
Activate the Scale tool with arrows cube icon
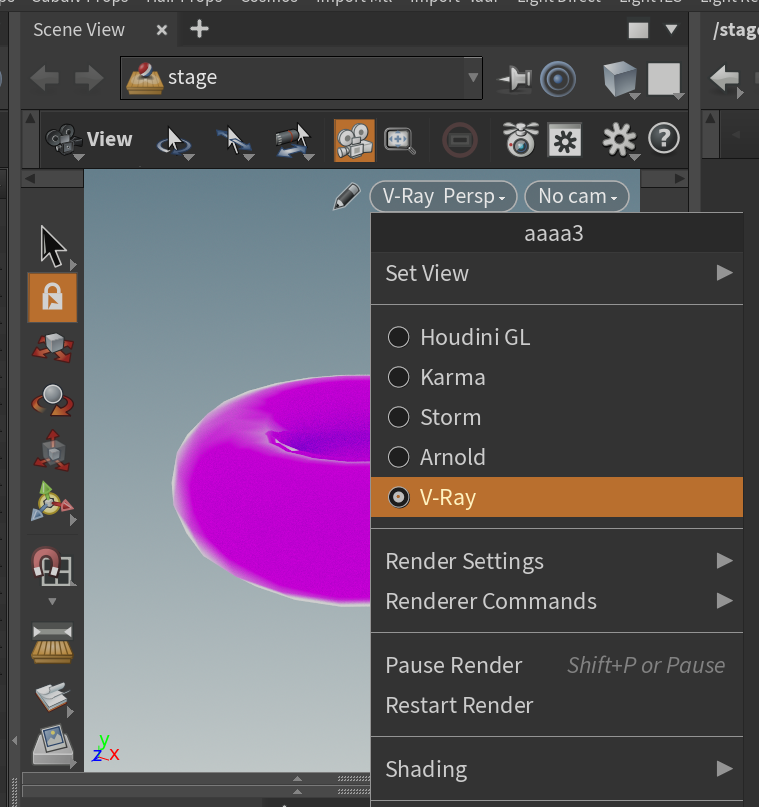click(52, 451)
